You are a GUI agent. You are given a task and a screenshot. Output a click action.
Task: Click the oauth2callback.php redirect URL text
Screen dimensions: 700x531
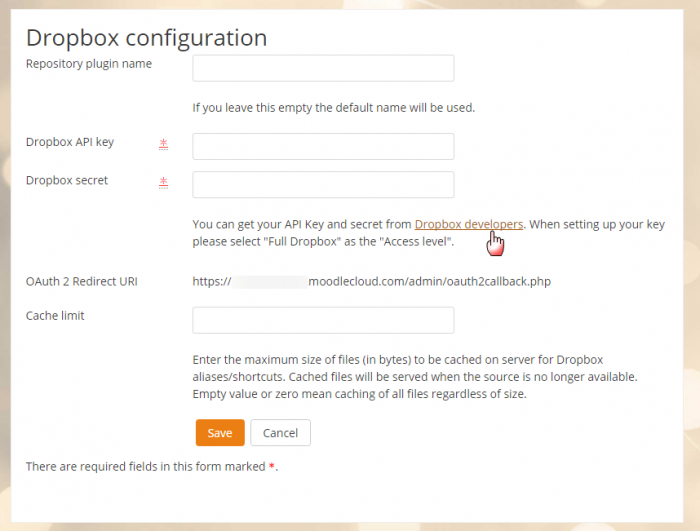pyautogui.click(x=430, y=281)
